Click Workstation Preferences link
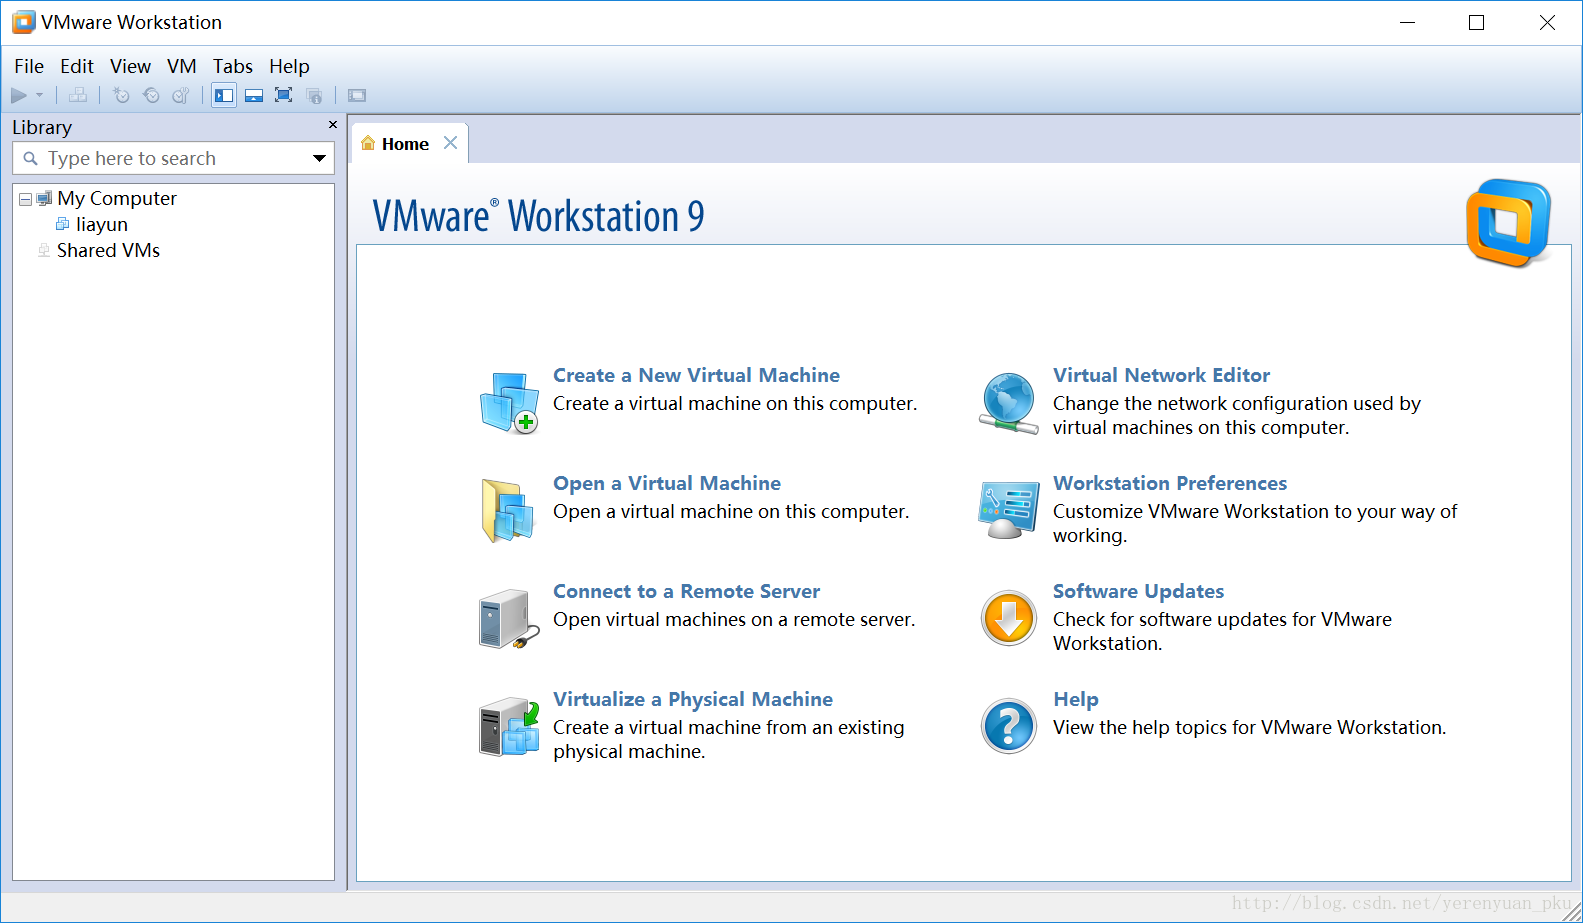The image size is (1583, 923). (x=1170, y=483)
